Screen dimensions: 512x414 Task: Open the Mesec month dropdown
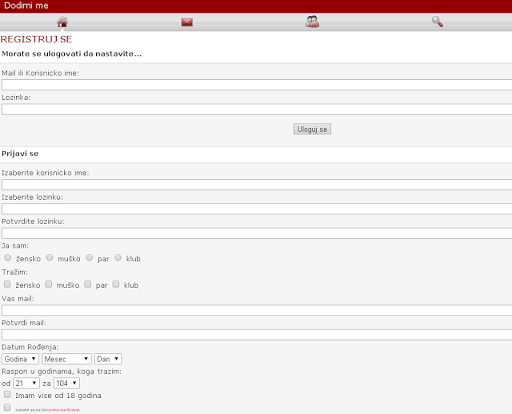click(67, 359)
